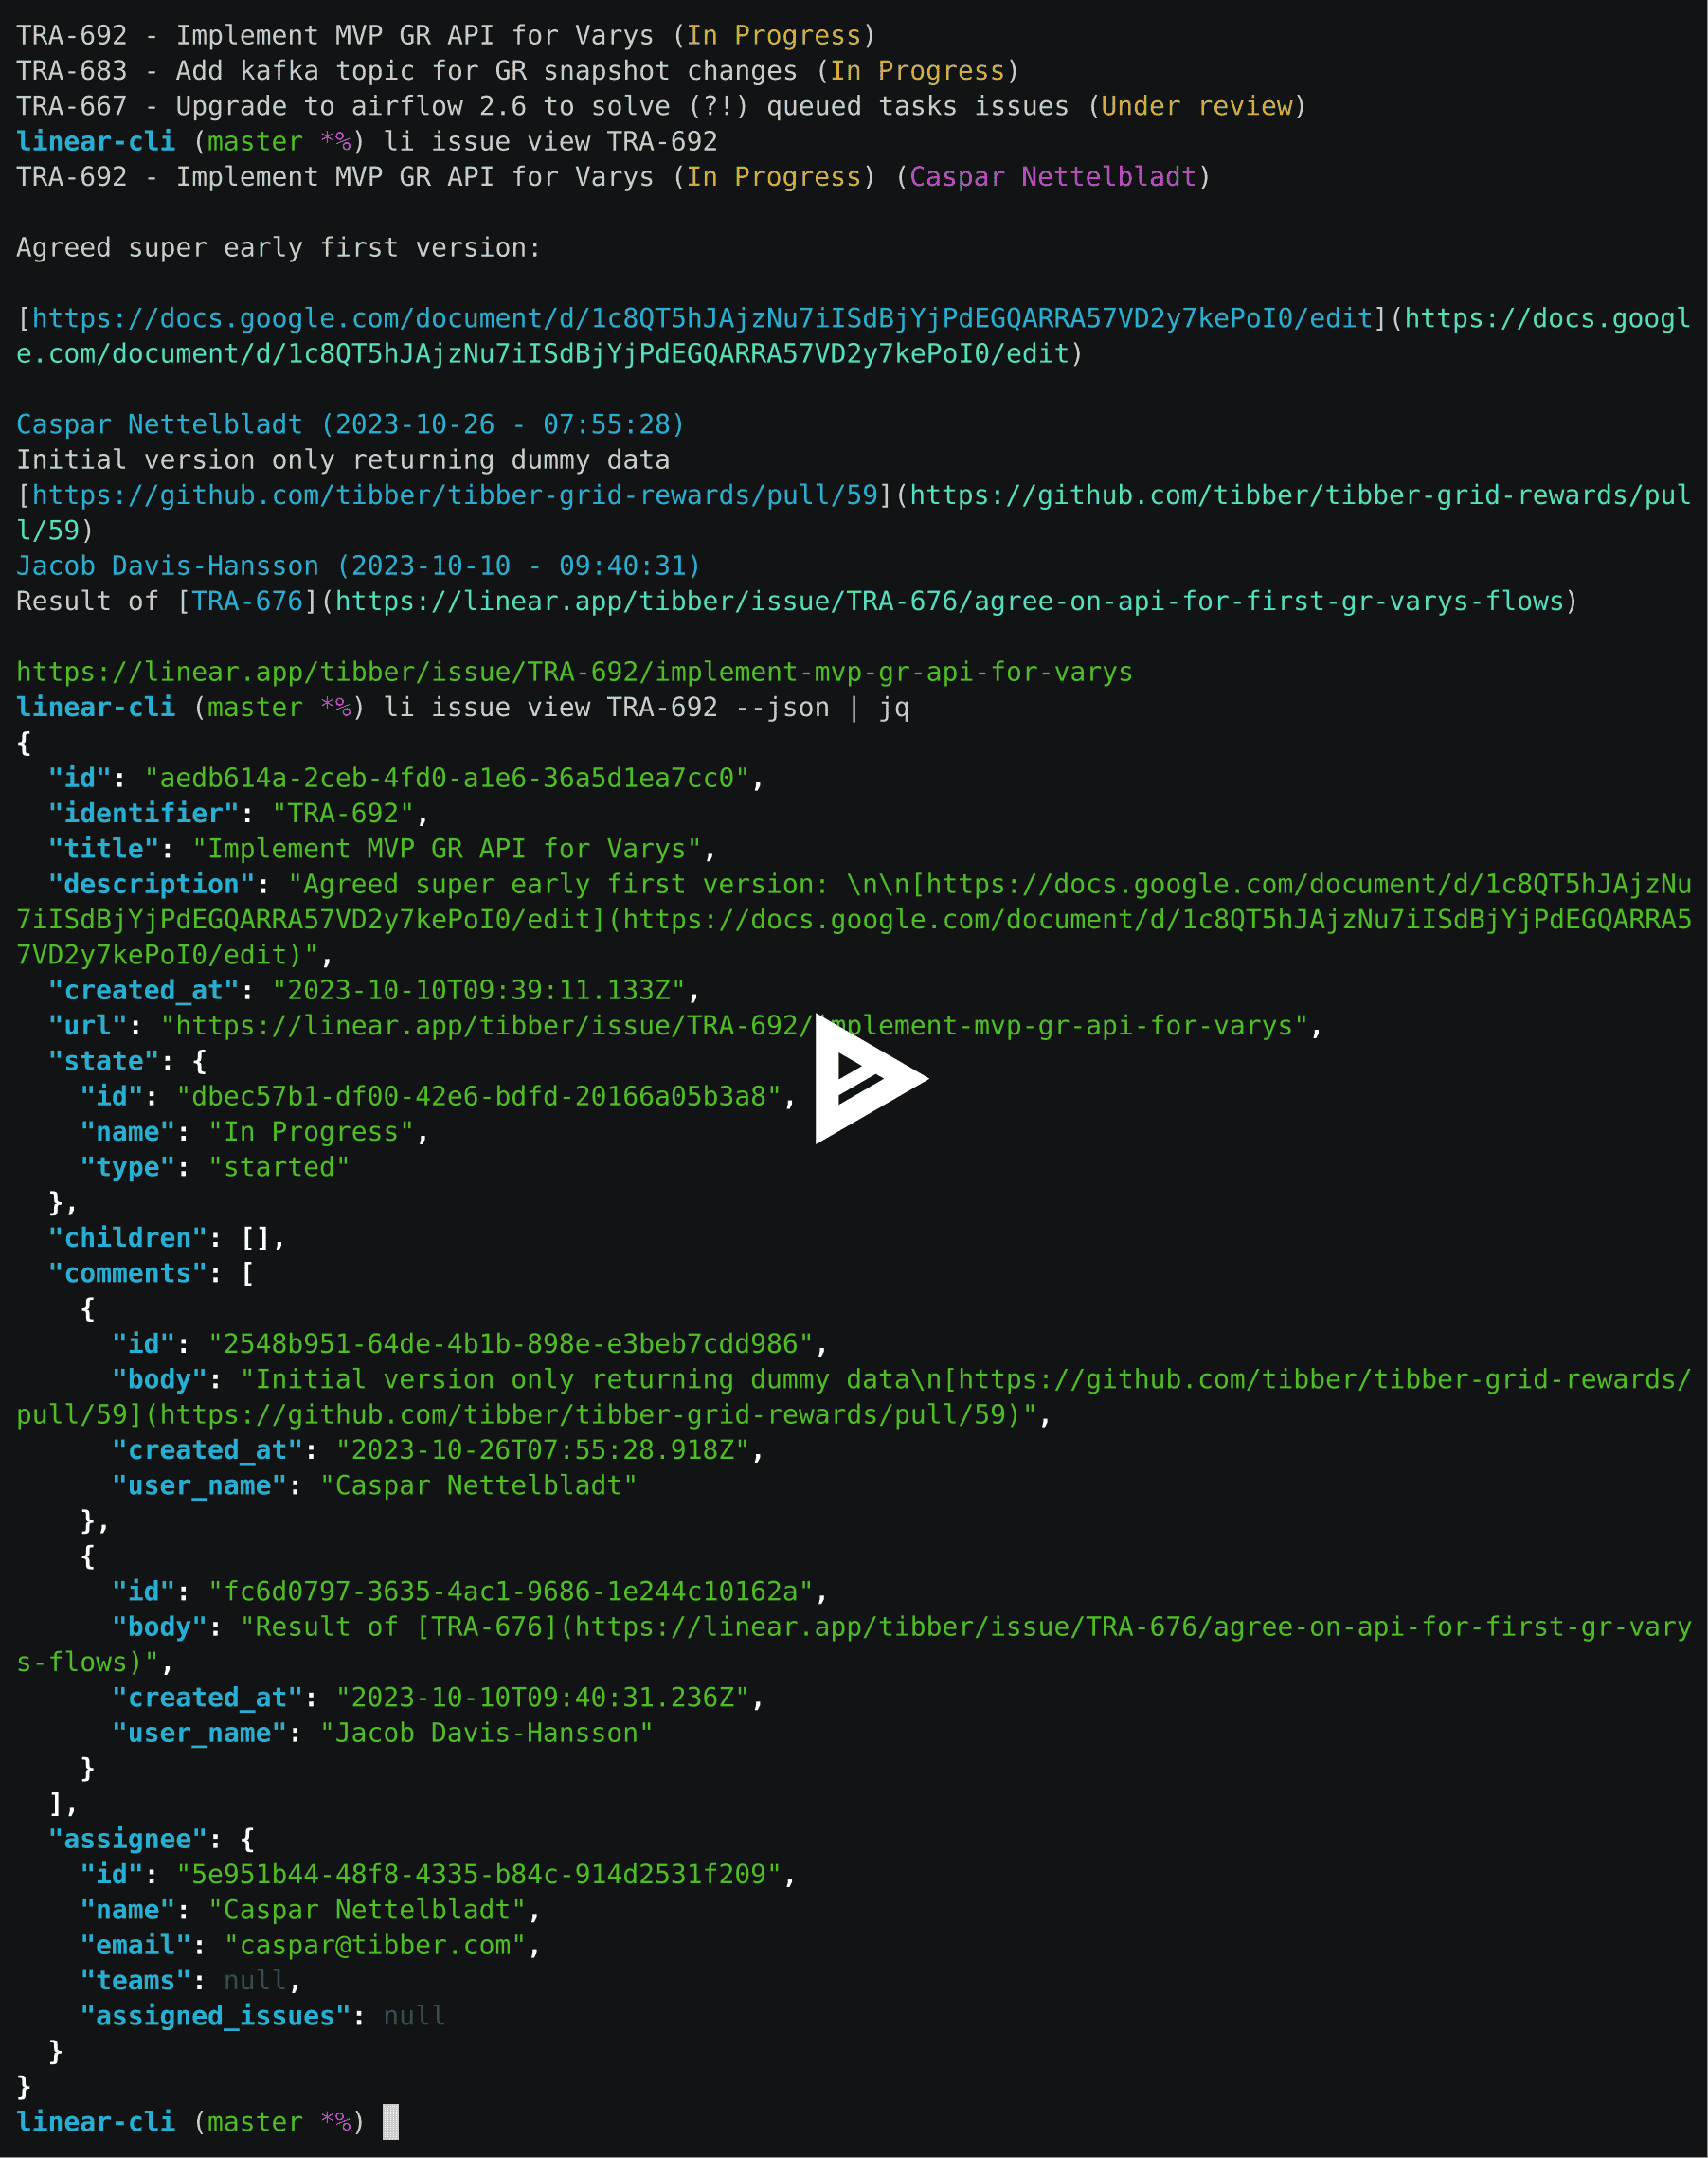Click the "assigned_issues" JSON key

[x=216, y=2016]
